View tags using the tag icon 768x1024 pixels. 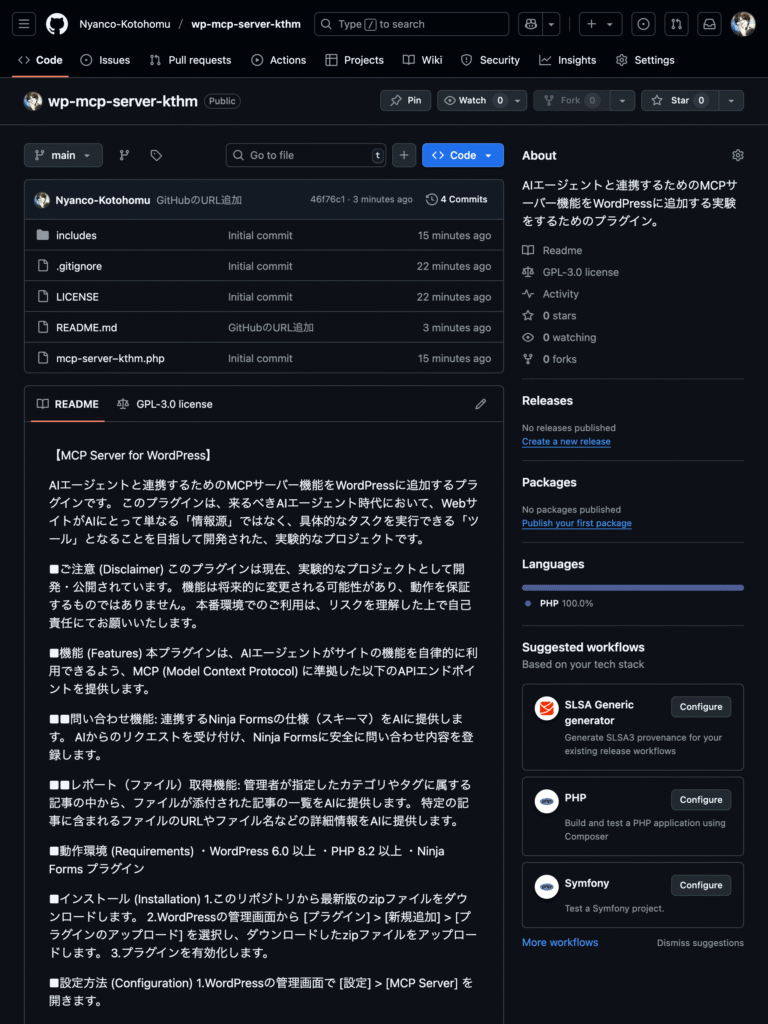click(x=156, y=155)
